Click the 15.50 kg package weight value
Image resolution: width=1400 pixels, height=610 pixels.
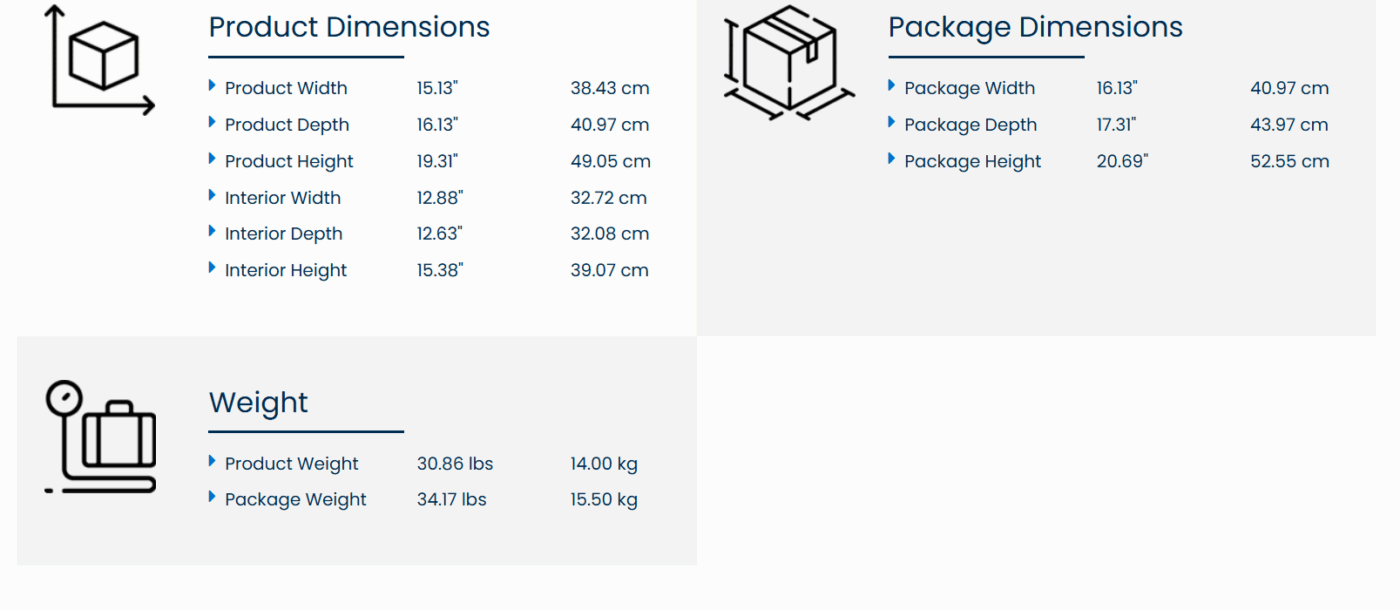coord(604,500)
